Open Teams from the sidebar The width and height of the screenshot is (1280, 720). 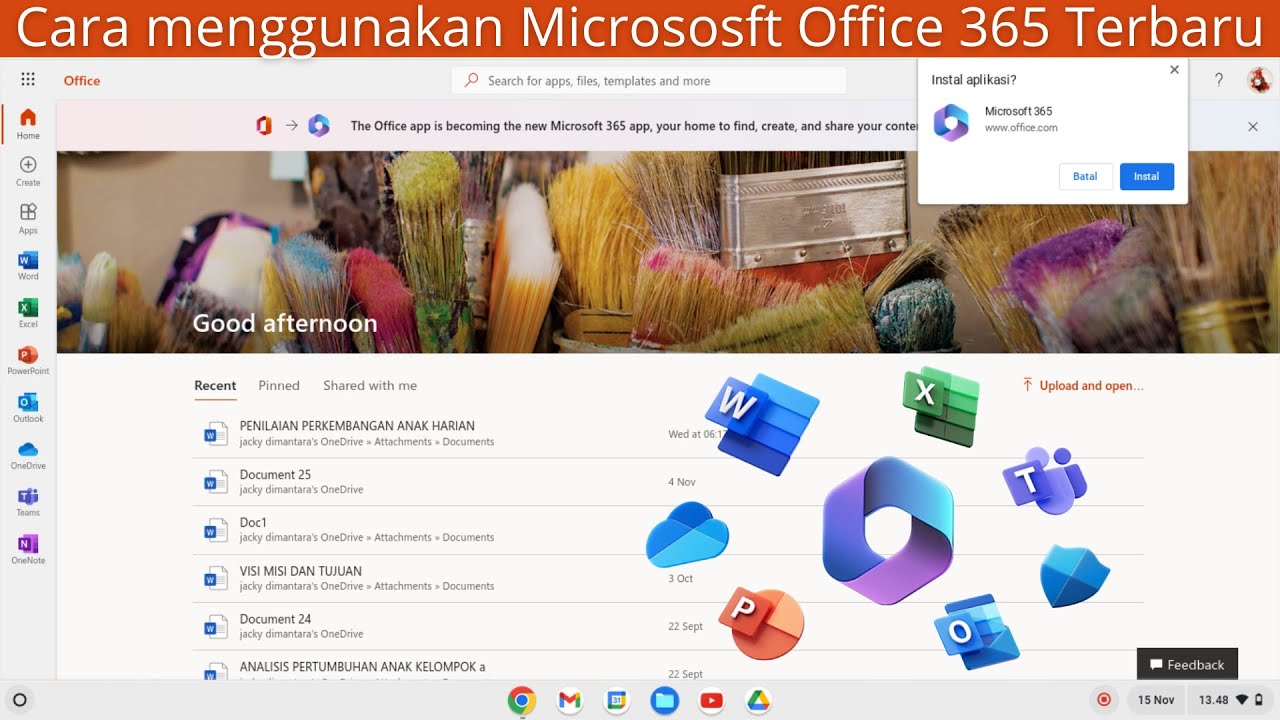pos(28,501)
